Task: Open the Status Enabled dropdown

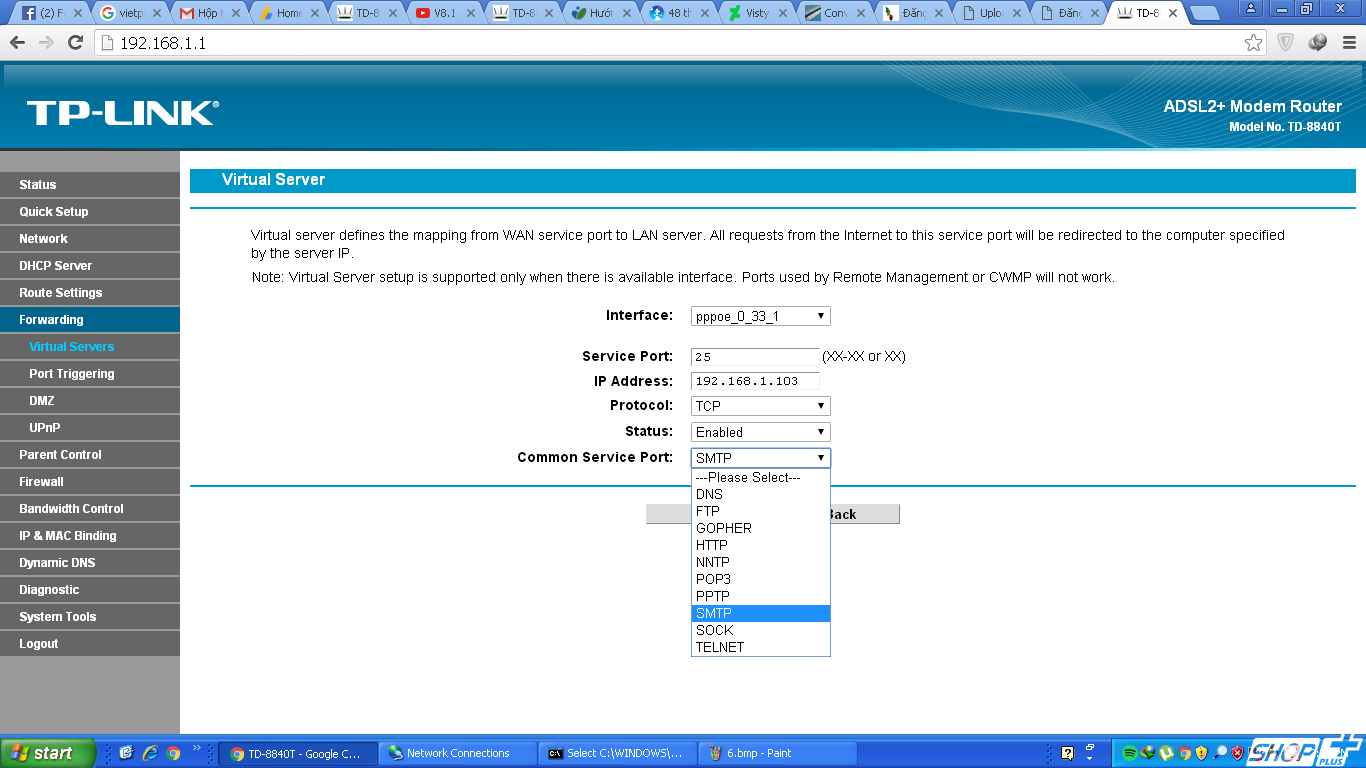Action: click(x=760, y=432)
